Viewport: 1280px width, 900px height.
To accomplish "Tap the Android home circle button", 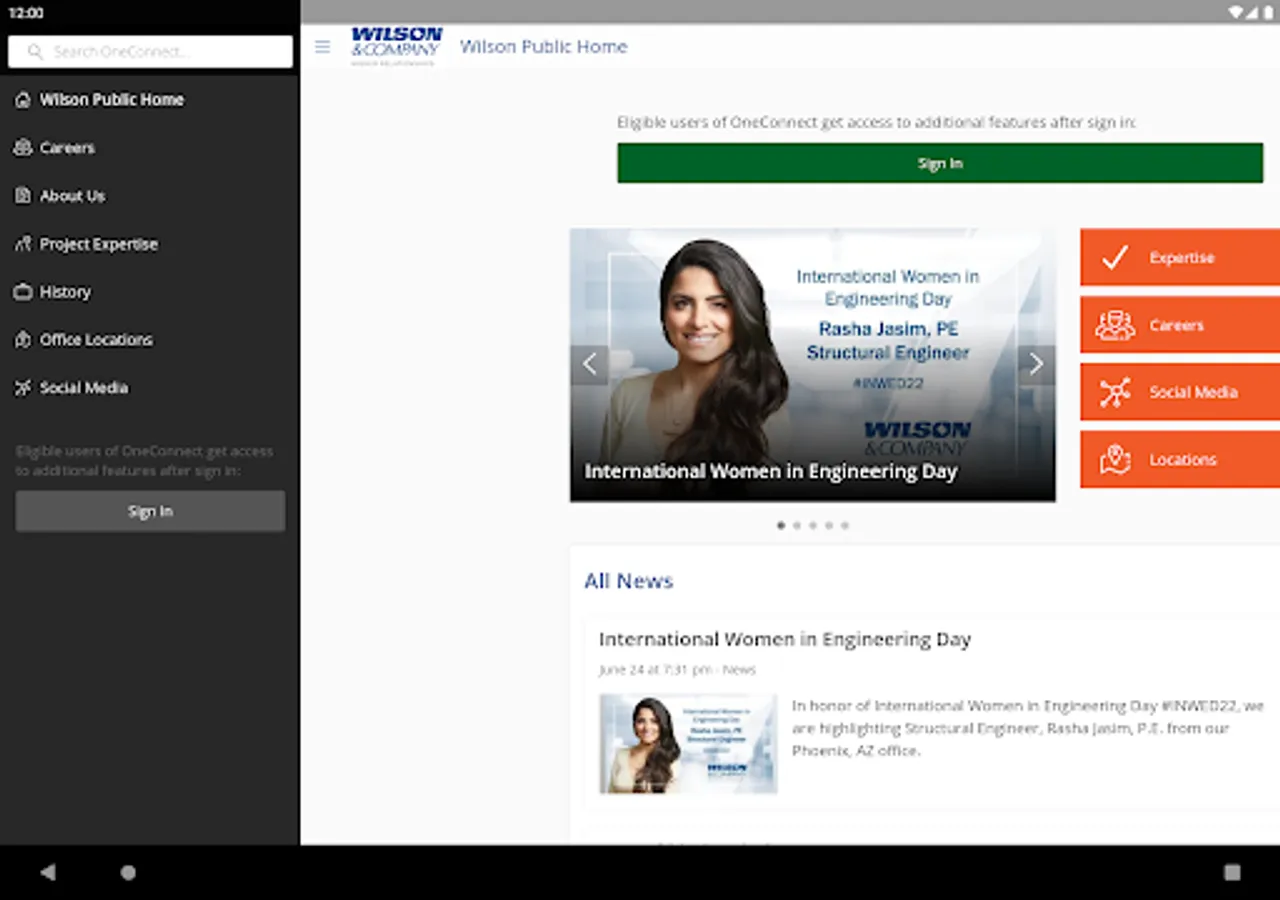I will click(128, 872).
